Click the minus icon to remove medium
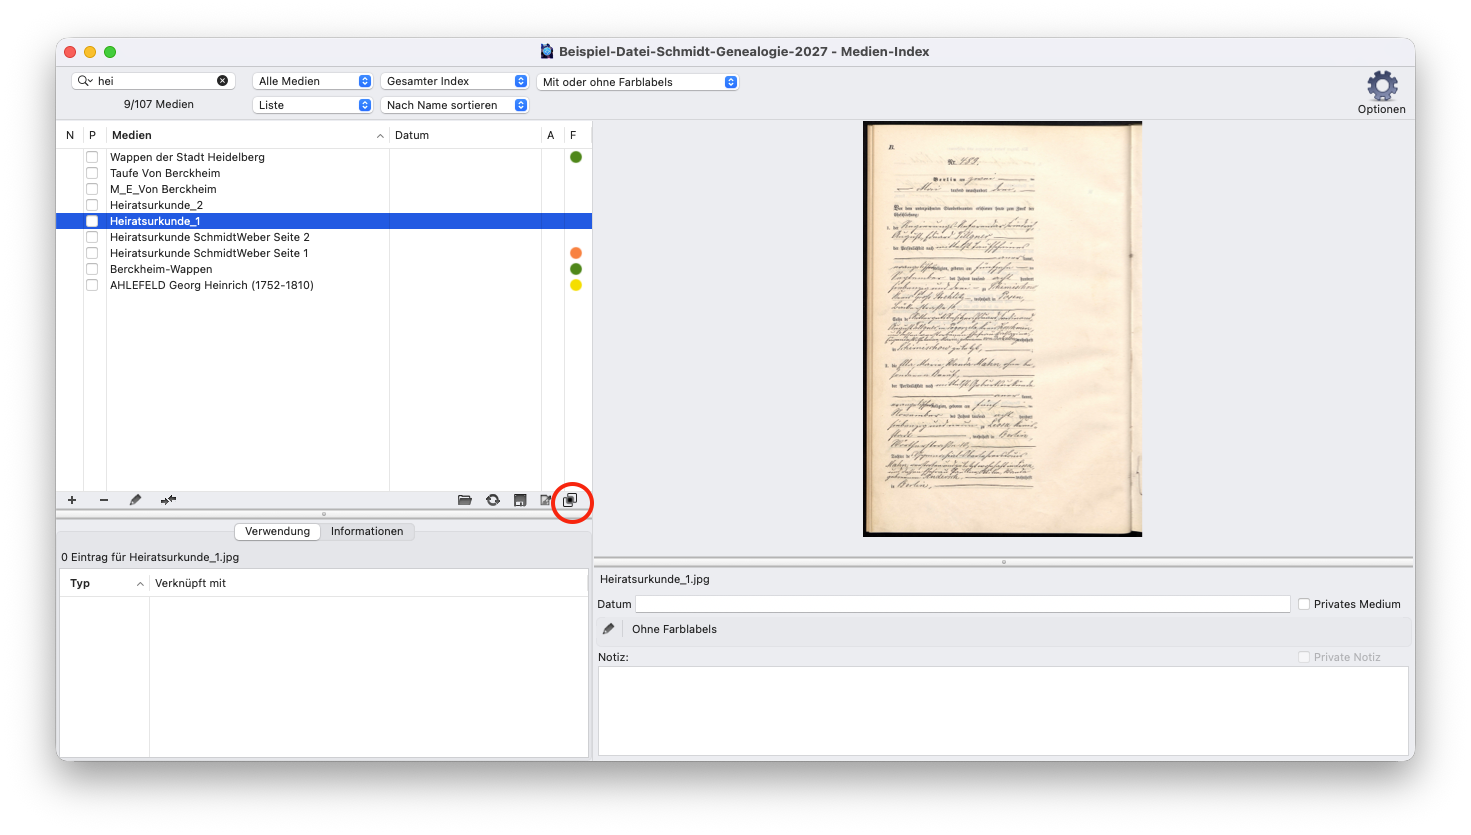1471x835 pixels. [x=104, y=500]
